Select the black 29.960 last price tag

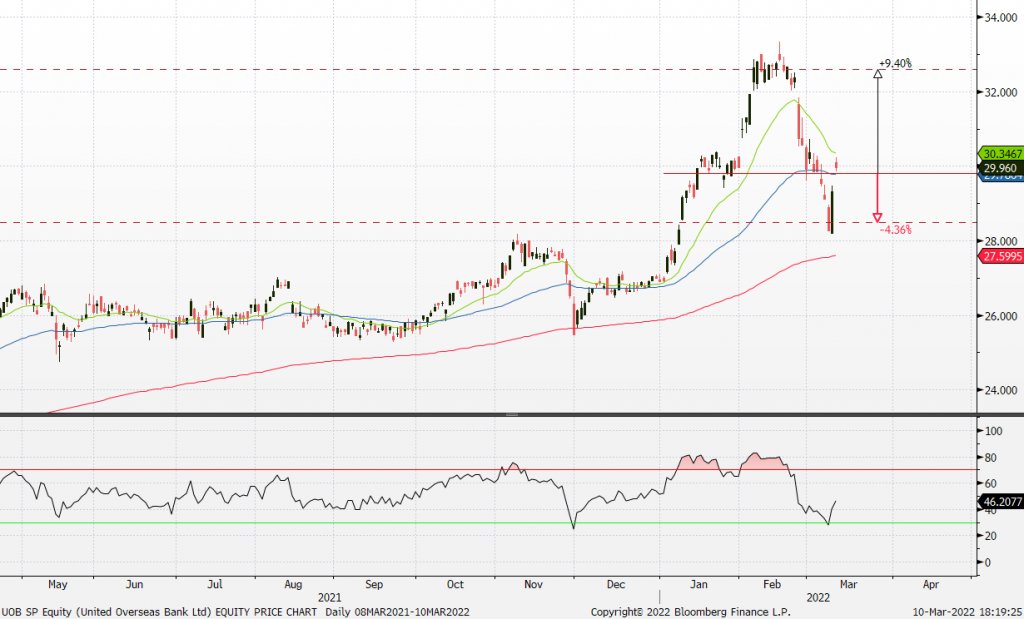[1000, 168]
